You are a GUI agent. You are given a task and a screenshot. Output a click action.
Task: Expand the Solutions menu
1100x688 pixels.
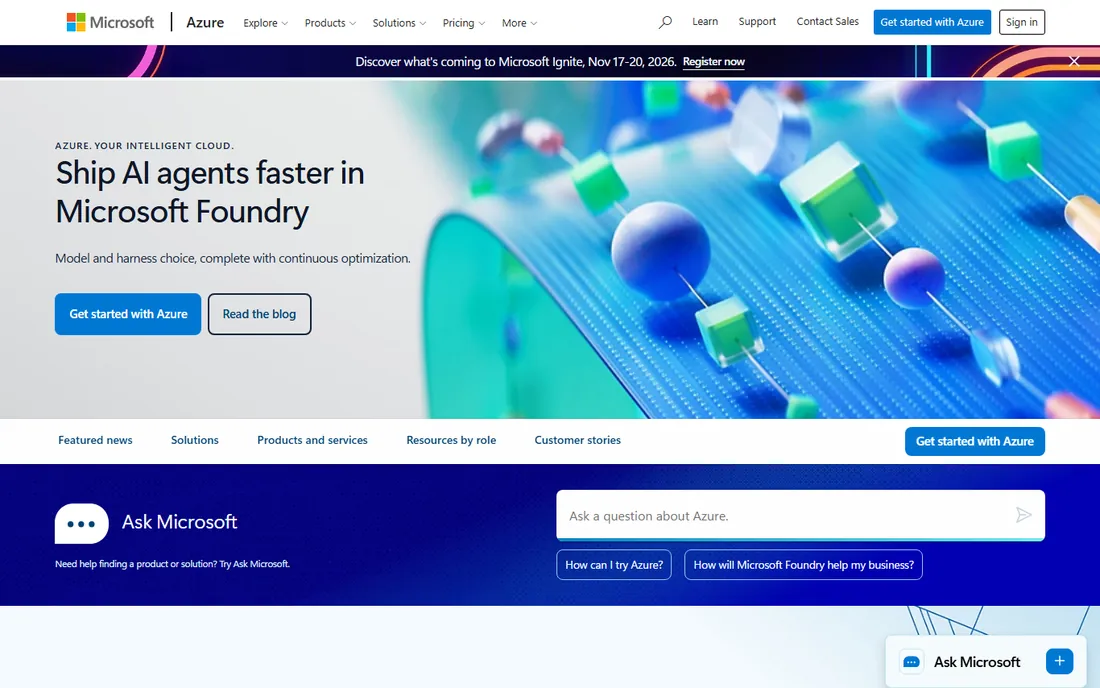399,23
